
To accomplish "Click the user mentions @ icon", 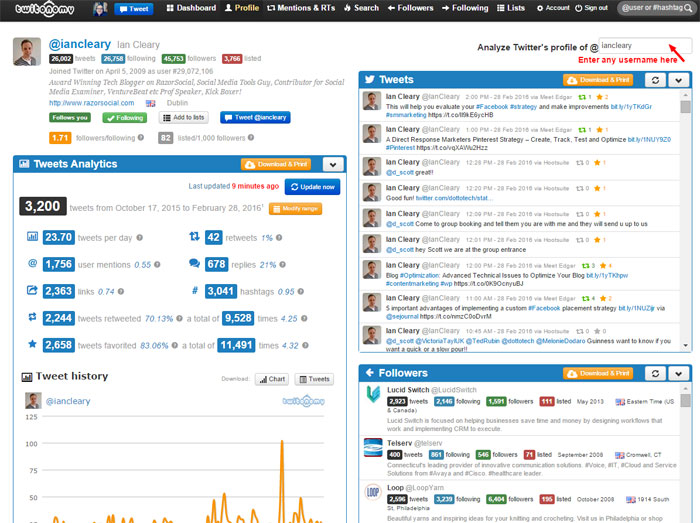I will pyautogui.click(x=32, y=263).
